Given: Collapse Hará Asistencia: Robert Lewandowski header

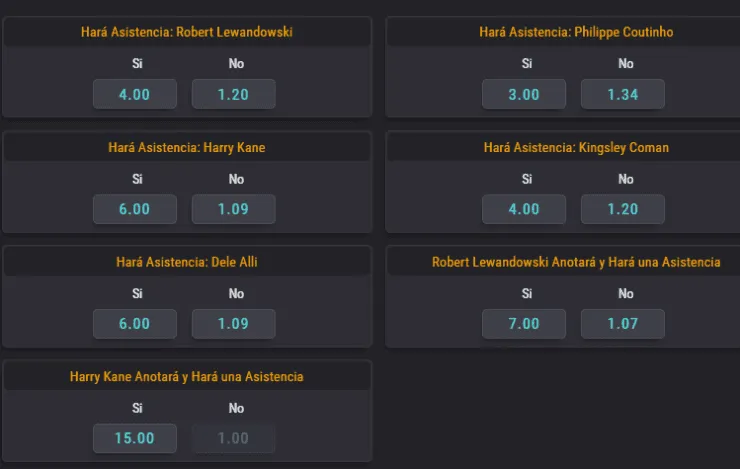Looking at the screenshot, I should click(187, 32).
